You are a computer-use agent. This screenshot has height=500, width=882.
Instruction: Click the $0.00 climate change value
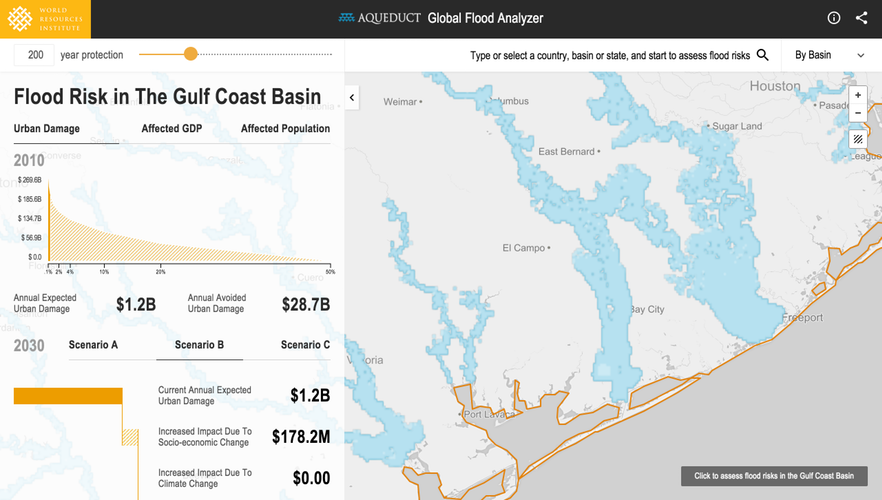point(311,478)
